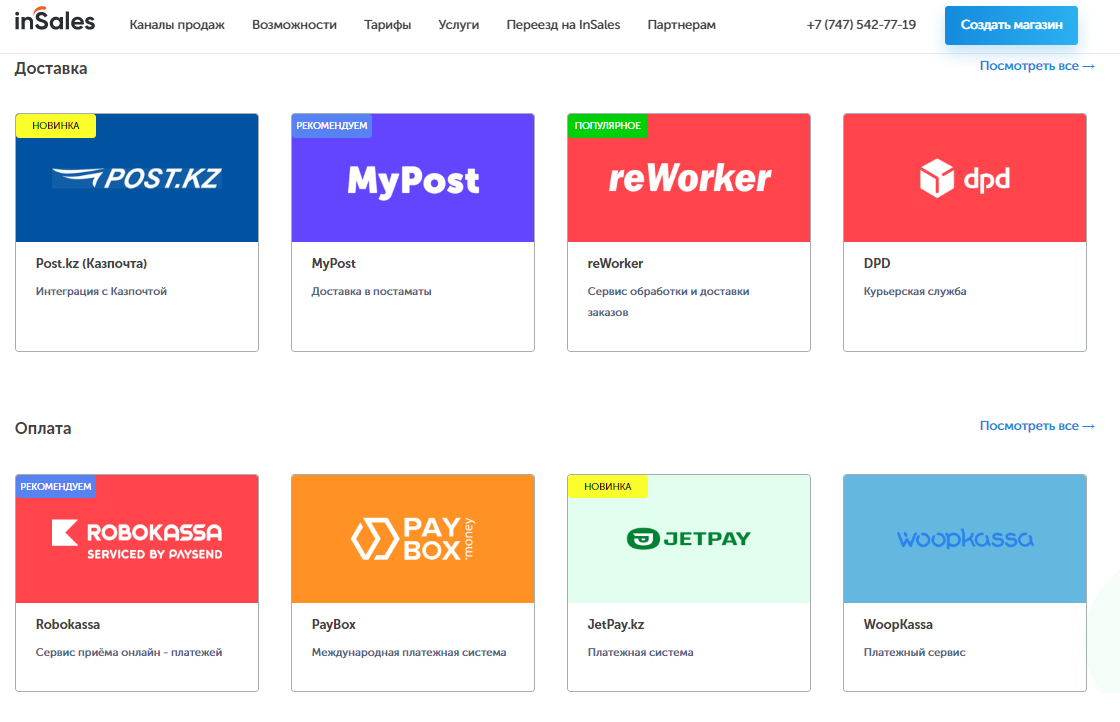This screenshot has height=722, width=1120.
Task: Click the ПОПУЛЯРНОЕ badge on reWorker card
Action: pyautogui.click(x=608, y=126)
